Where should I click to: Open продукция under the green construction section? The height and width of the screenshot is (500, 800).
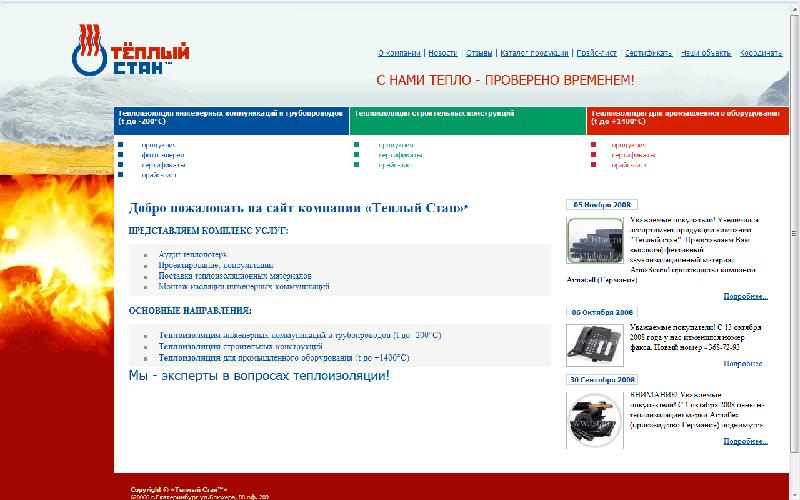(x=396, y=145)
